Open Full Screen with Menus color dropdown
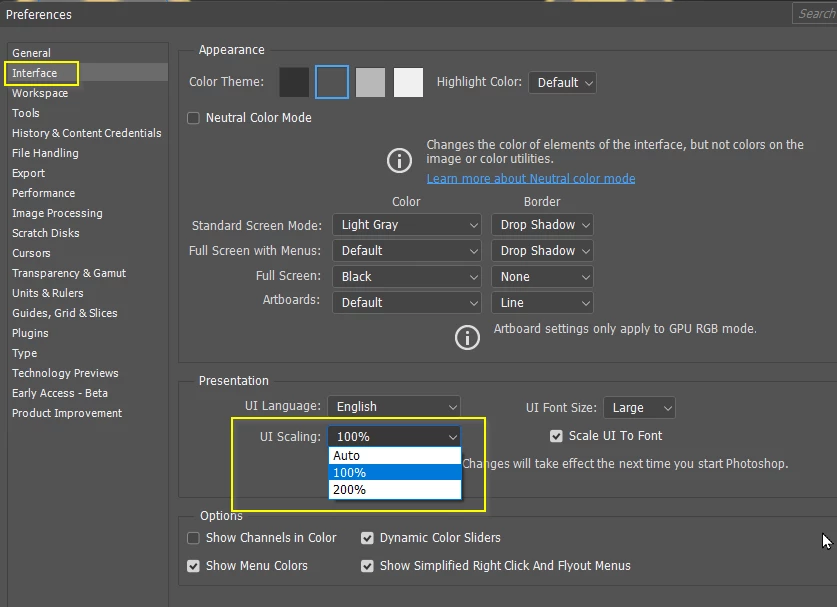 (x=407, y=250)
